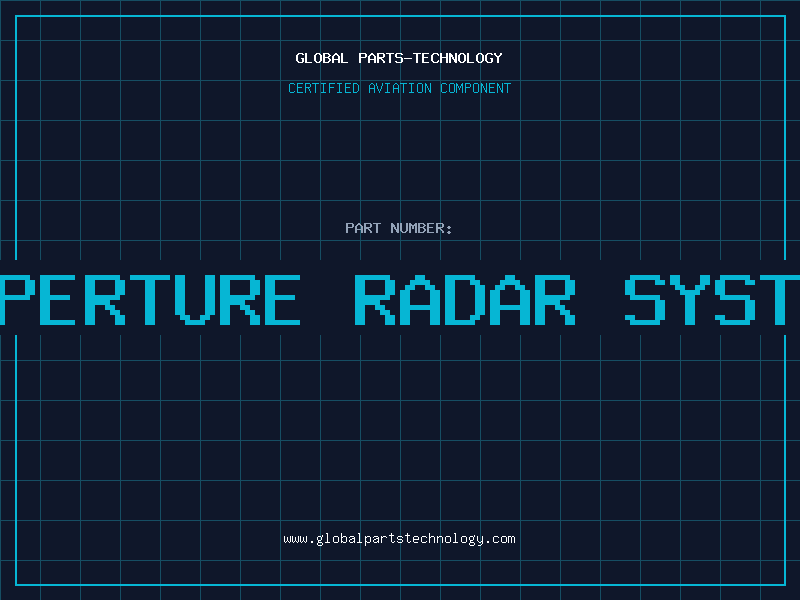Click the letter R starting RADAR
The height and width of the screenshot is (600, 800).
375,299
